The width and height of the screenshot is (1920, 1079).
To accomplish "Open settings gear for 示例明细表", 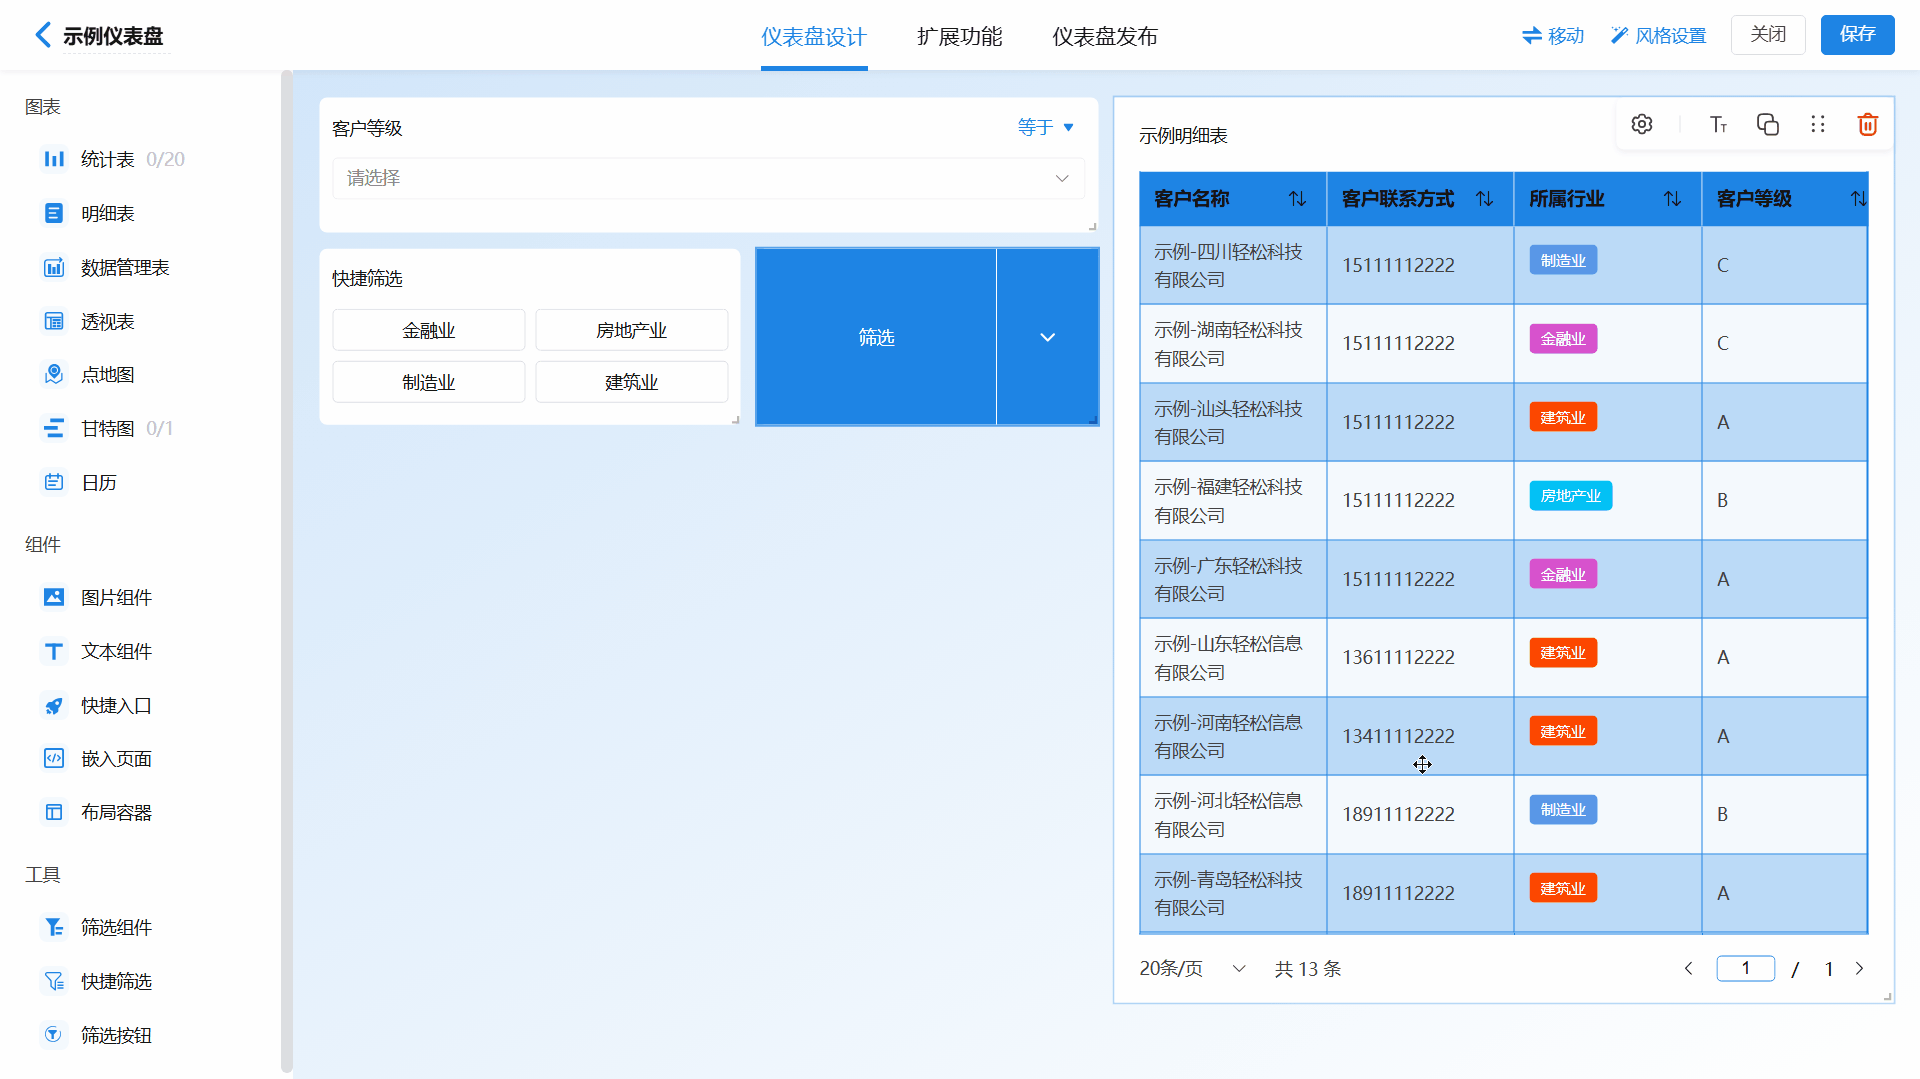I will pos(1642,124).
